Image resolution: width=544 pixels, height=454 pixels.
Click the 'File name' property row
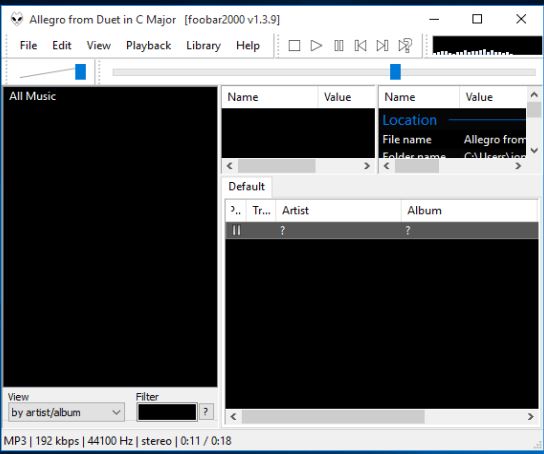coord(453,139)
